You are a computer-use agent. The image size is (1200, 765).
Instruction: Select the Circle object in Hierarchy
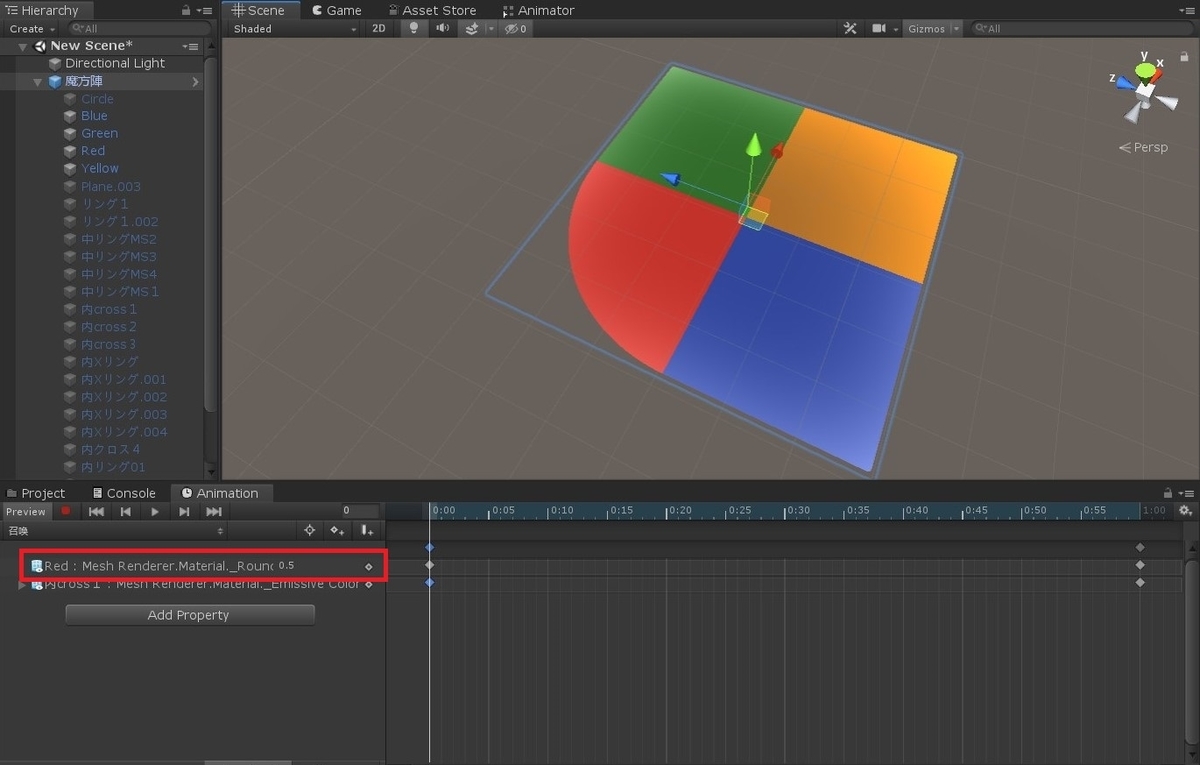tap(97, 99)
